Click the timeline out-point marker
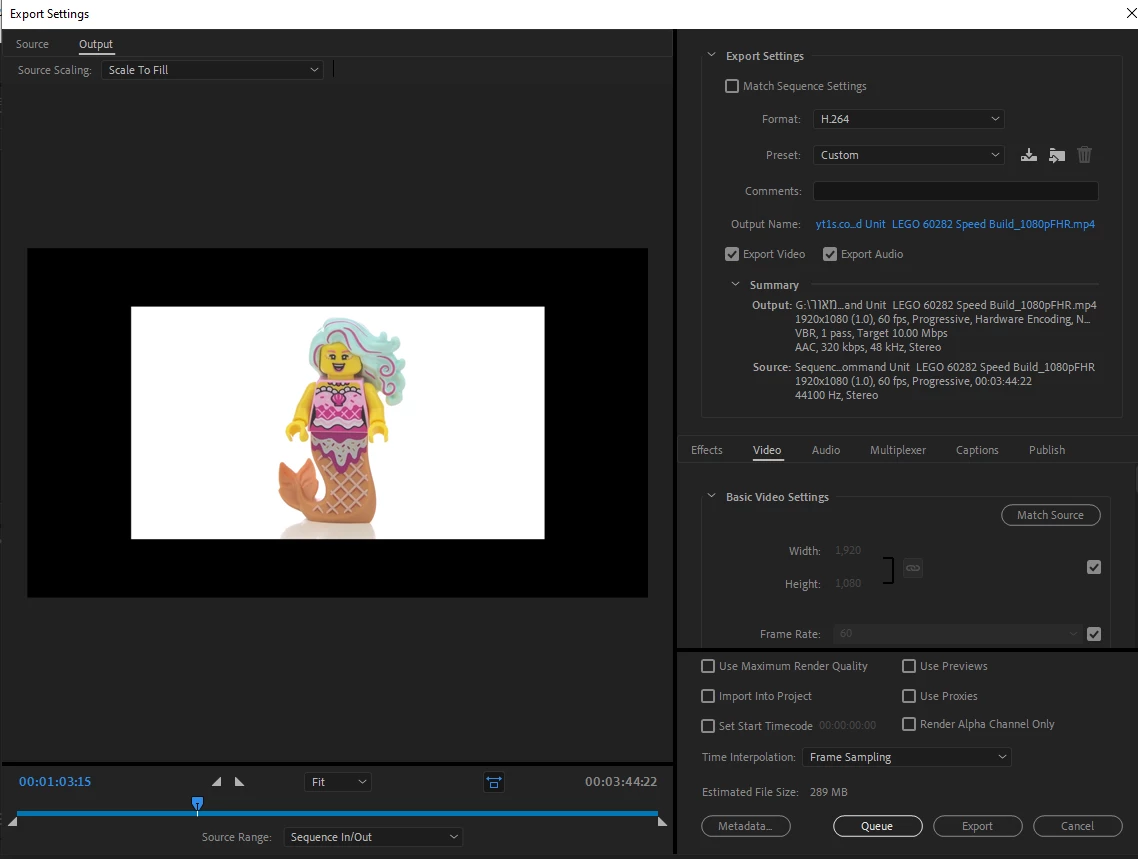The height and width of the screenshot is (859, 1138). tap(662, 821)
